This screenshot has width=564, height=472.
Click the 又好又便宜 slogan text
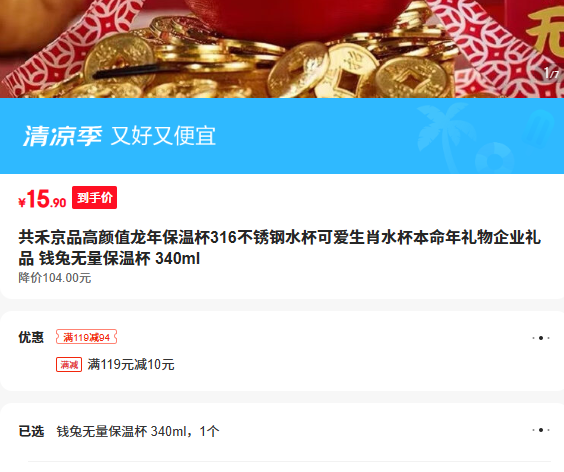click(x=163, y=136)
